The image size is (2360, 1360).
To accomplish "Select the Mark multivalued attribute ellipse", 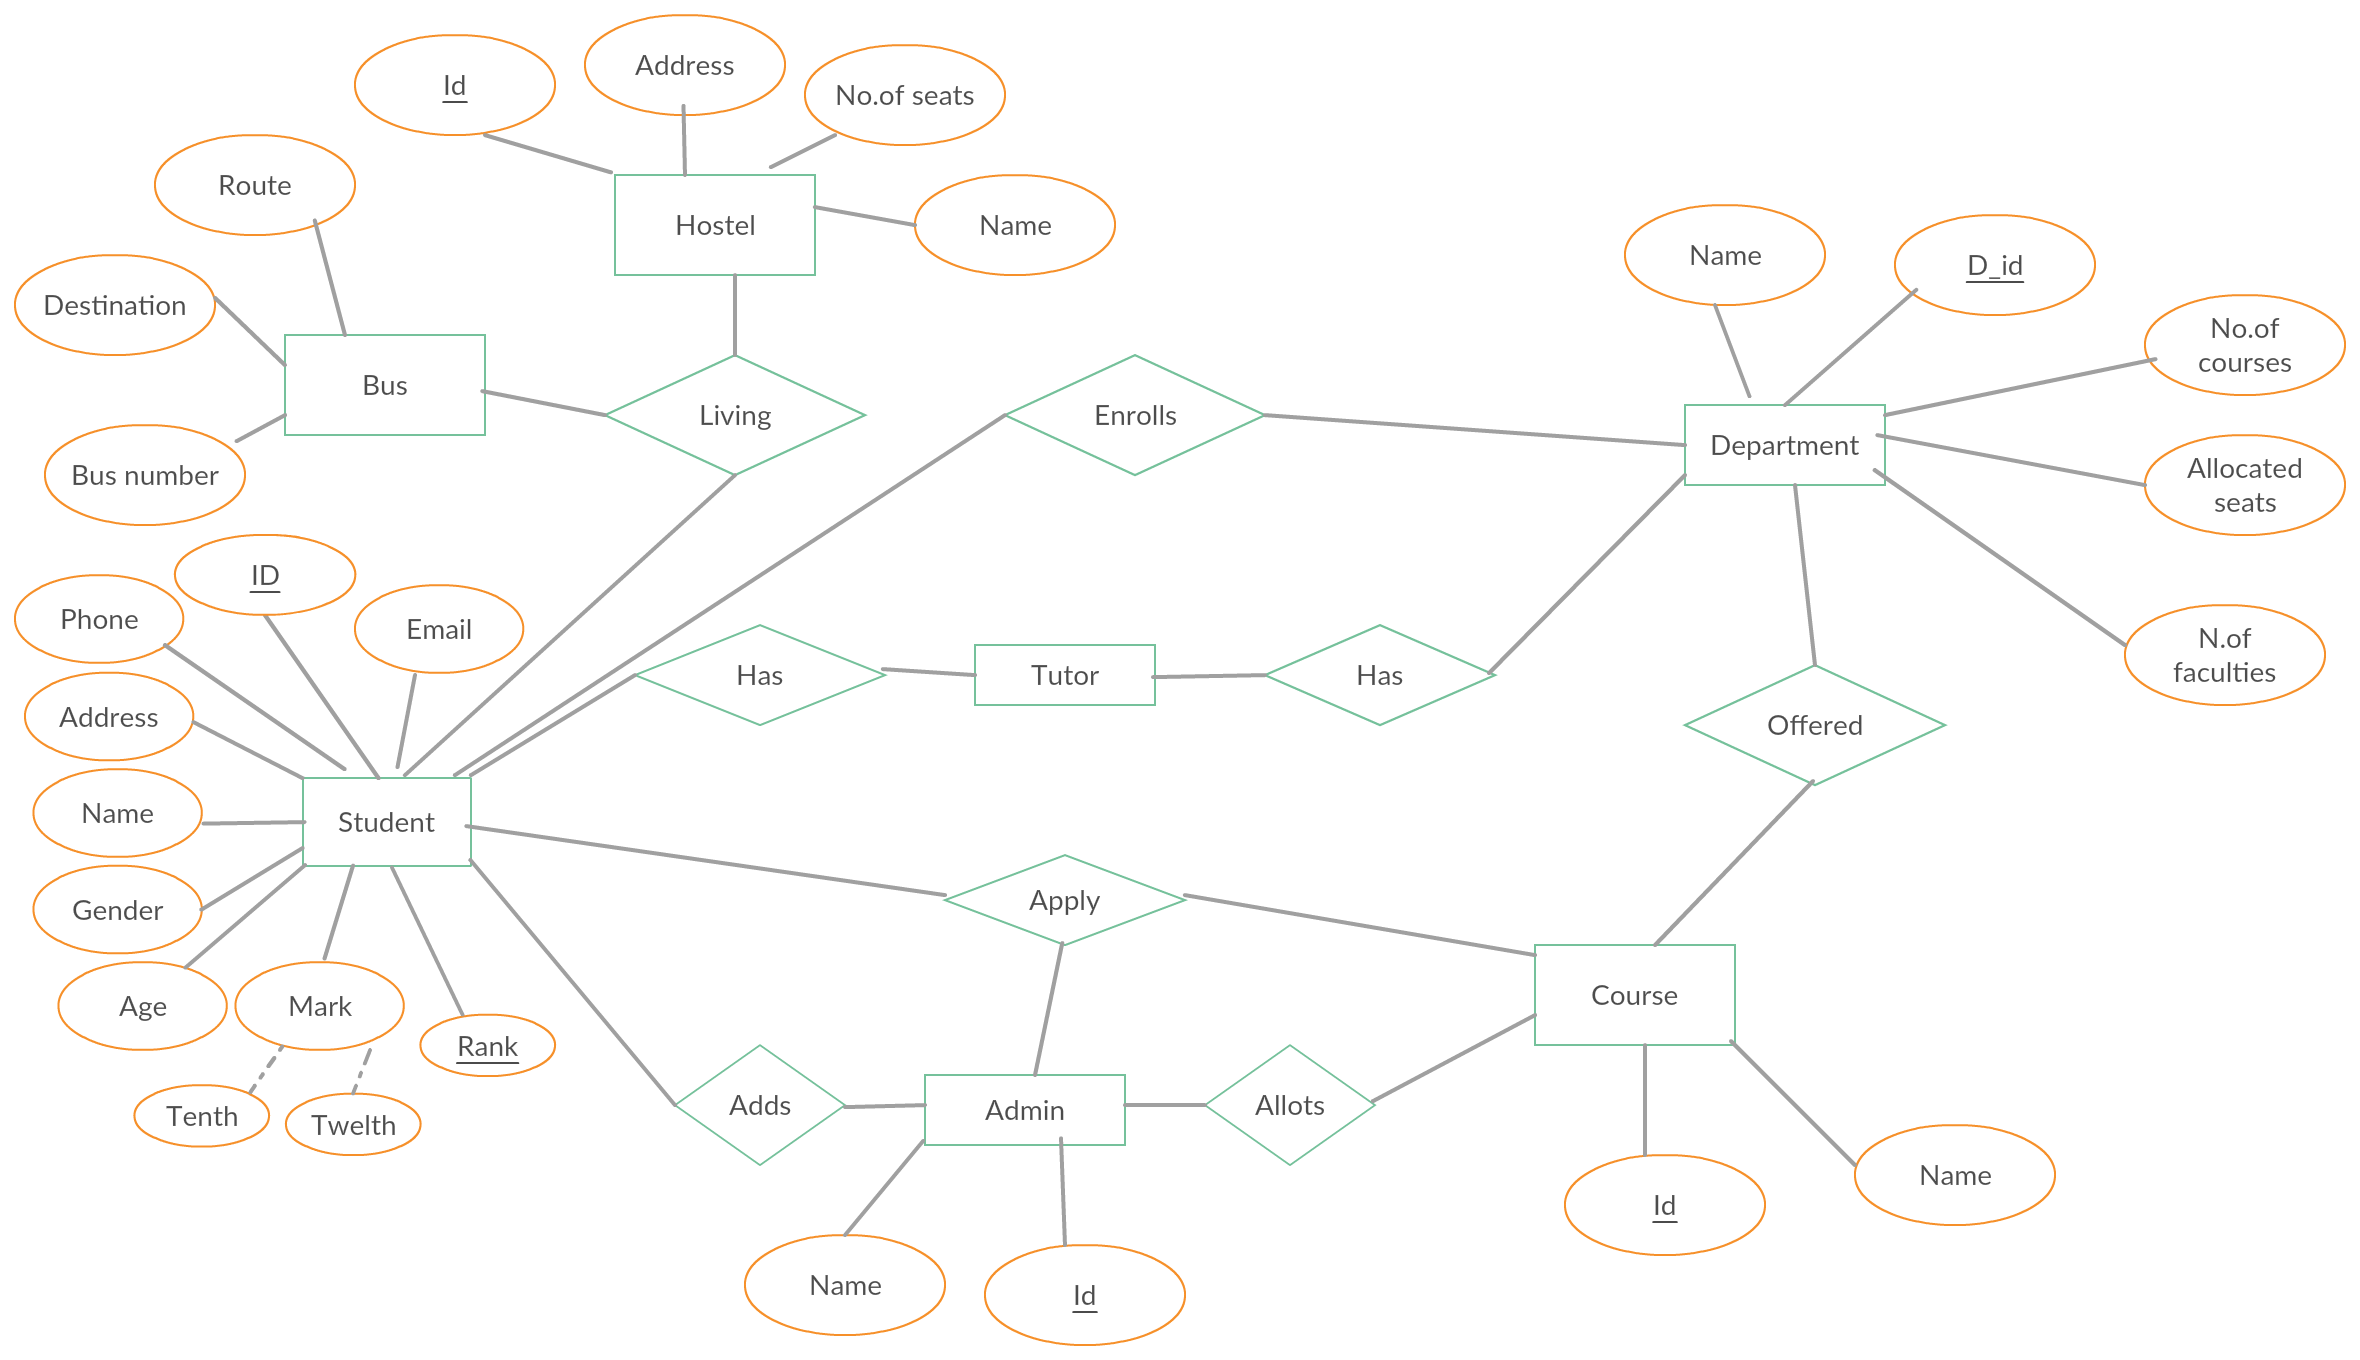I will (x=318, y=1003).
